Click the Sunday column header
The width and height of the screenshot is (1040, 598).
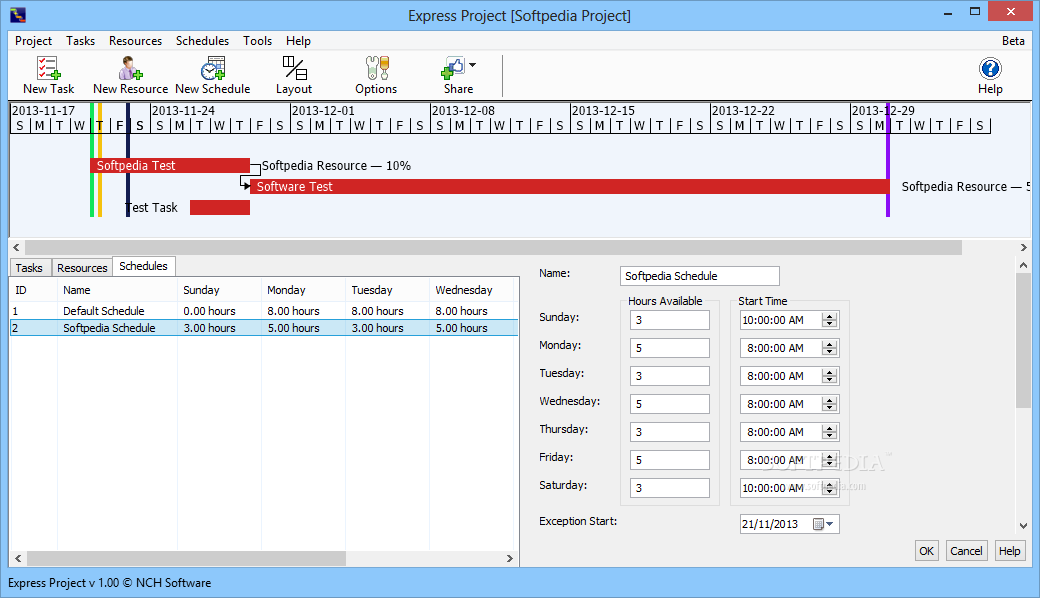220,290
